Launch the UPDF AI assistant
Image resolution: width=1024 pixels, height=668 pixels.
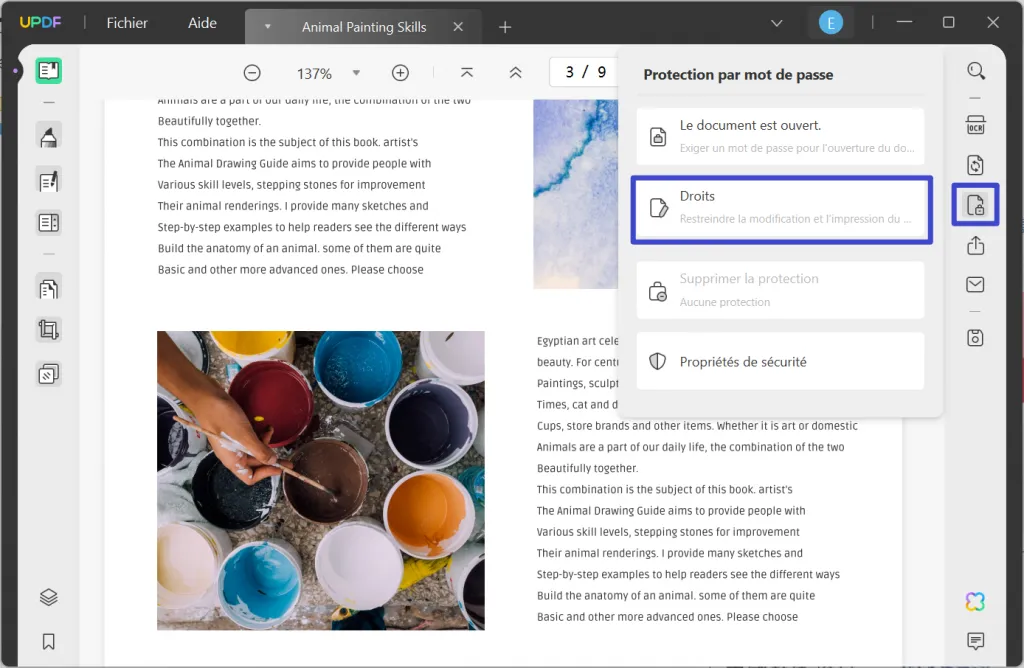click(x=974, y=601)
